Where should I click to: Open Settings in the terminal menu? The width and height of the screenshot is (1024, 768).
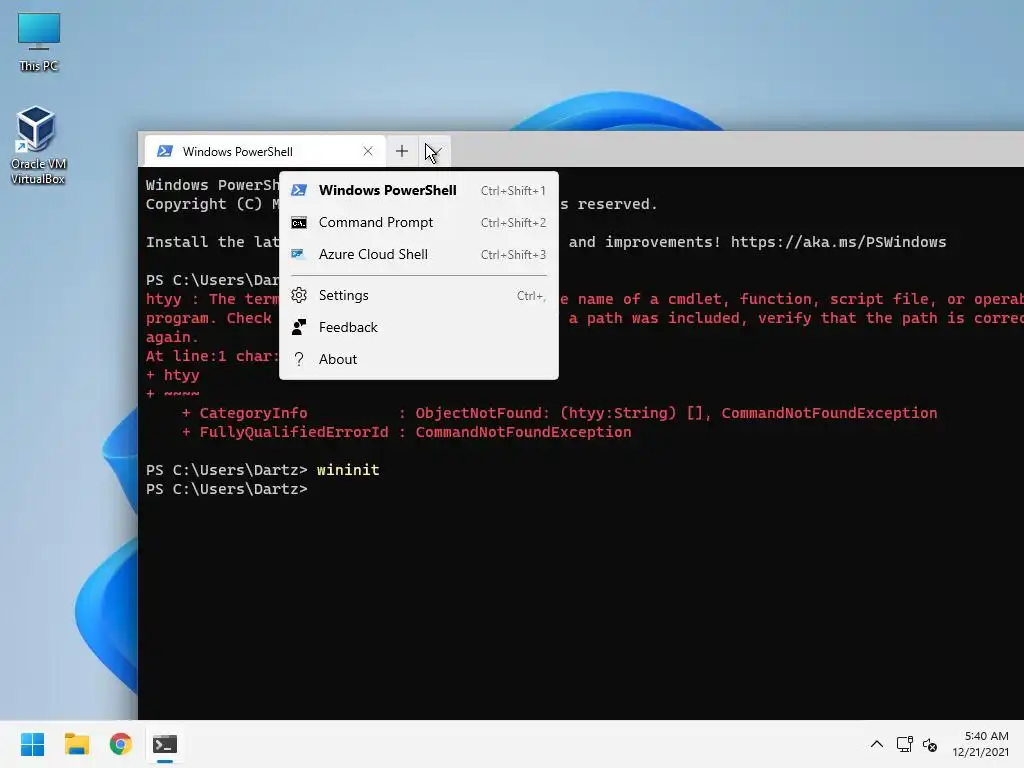point(419,295)
